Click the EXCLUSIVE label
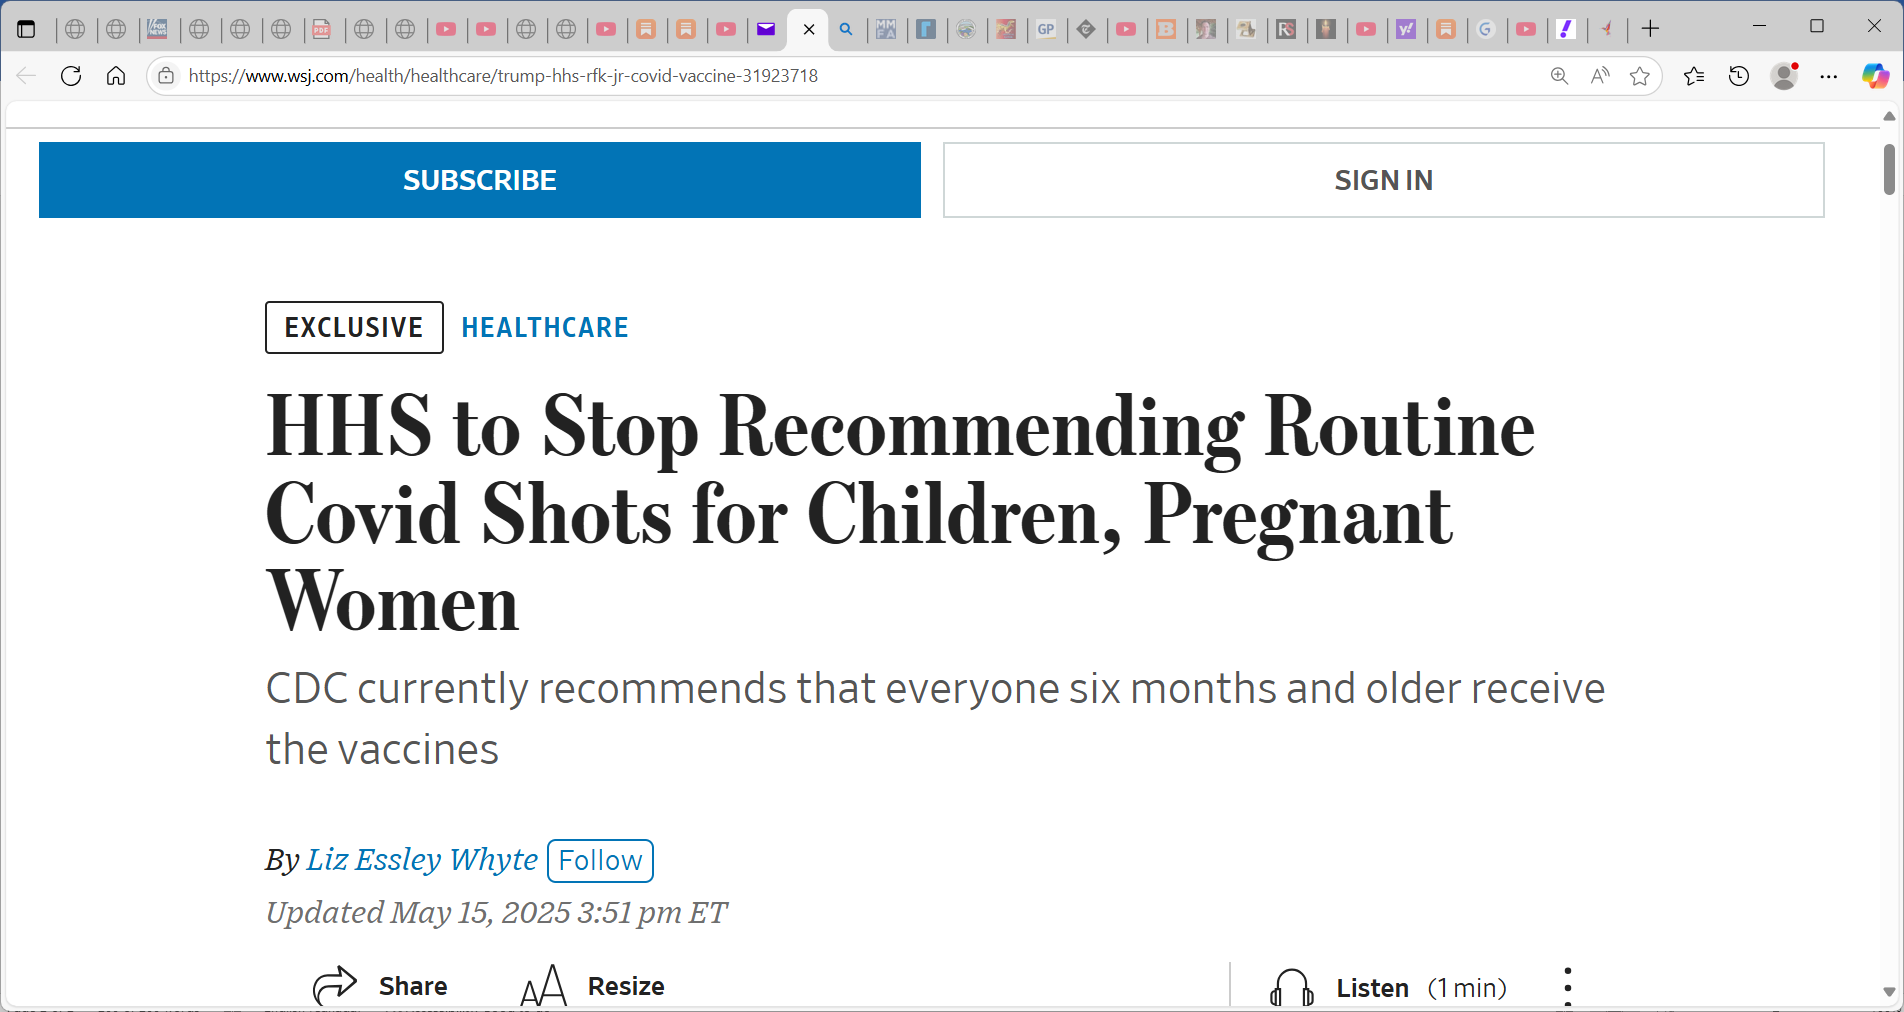1904x1012 pixels. coord(354,327)
